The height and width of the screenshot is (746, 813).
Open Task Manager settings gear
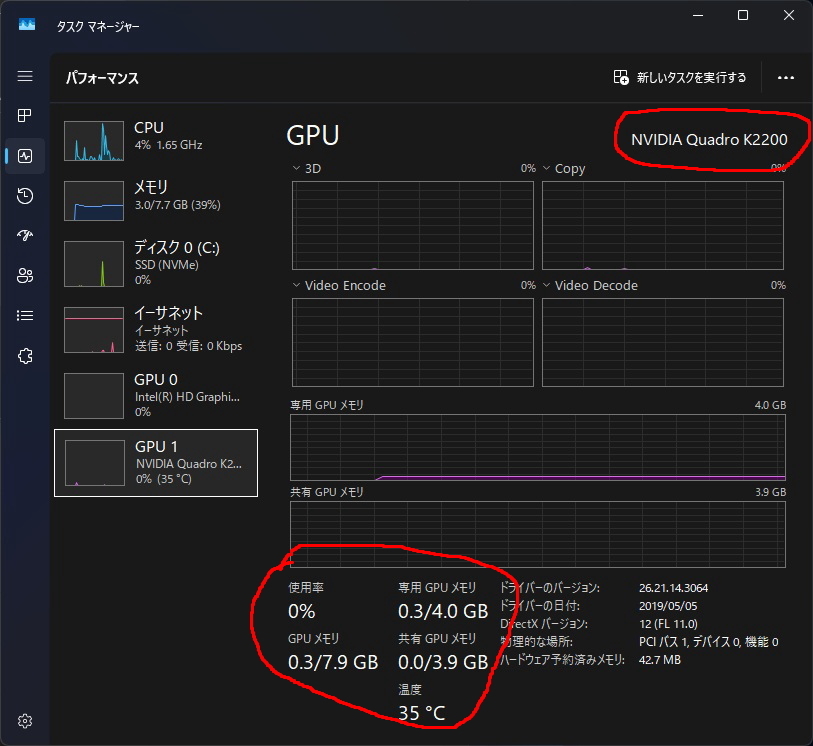tap(25, 721)
